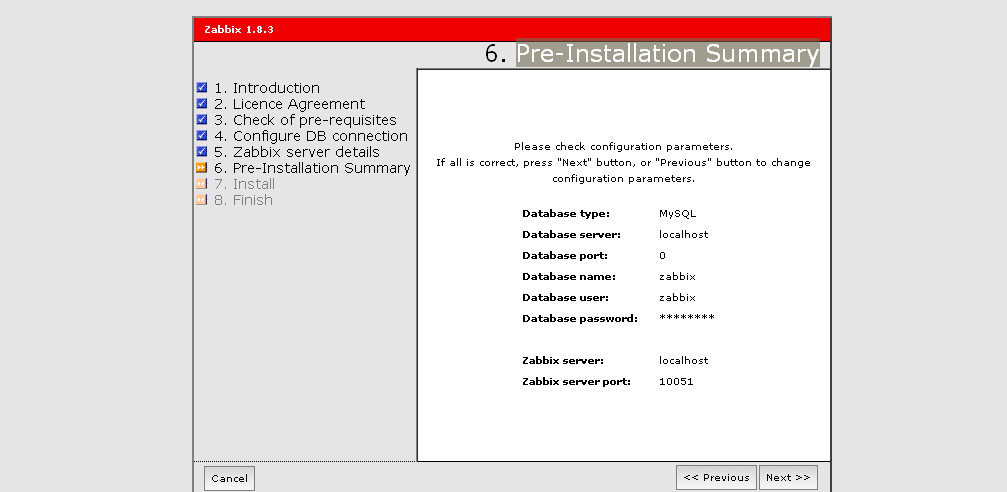Click the 'Zabbix server port:' label

(x=576, y=382)
